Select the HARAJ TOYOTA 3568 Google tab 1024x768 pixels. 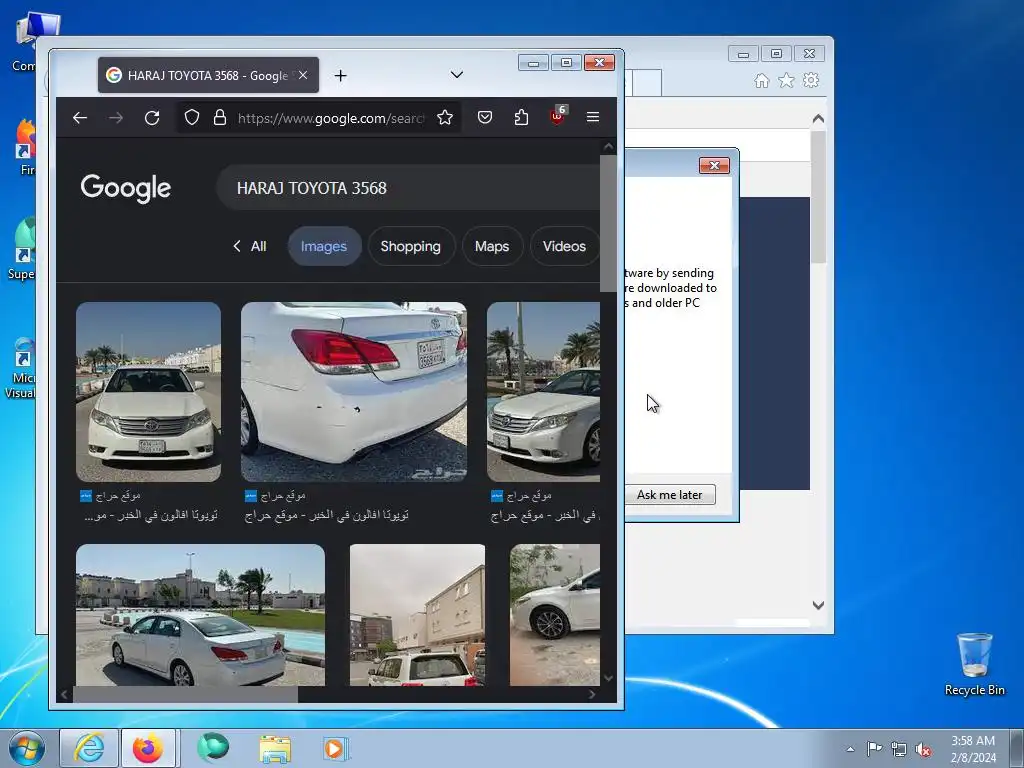click(x=208, y=75)
